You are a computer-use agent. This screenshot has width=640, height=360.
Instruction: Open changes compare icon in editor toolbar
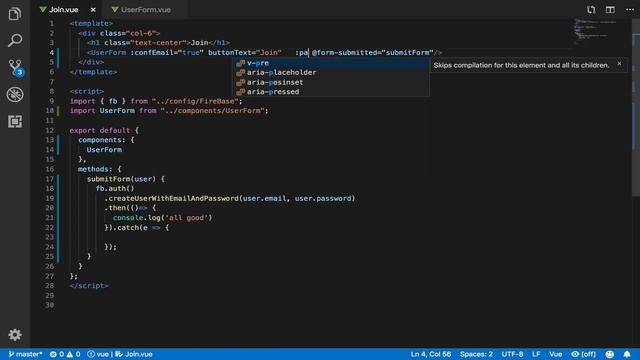tap(591, 9)
